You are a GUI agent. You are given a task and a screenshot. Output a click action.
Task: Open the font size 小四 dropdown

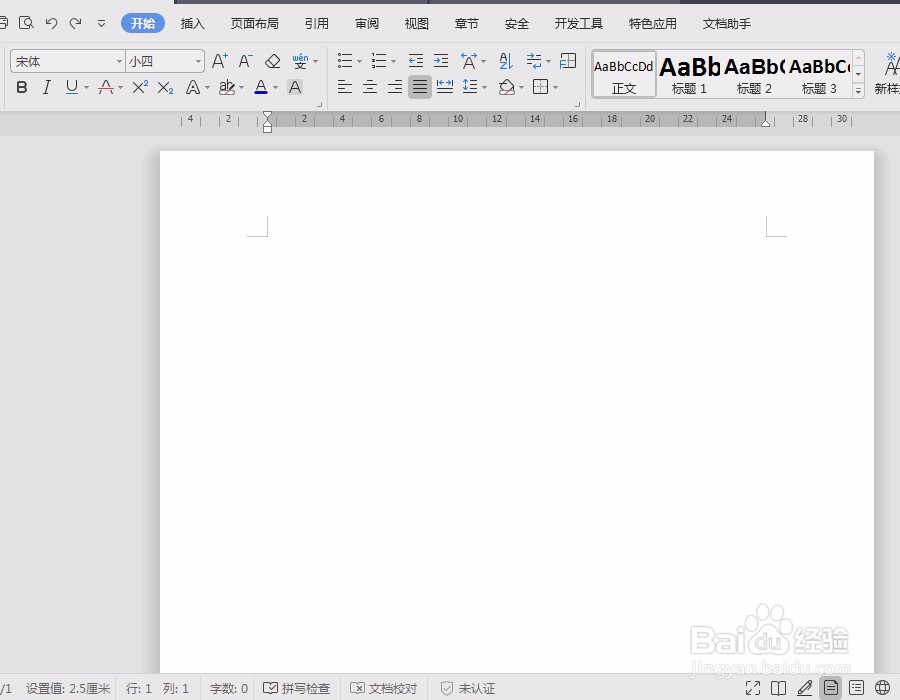[198, 61]
